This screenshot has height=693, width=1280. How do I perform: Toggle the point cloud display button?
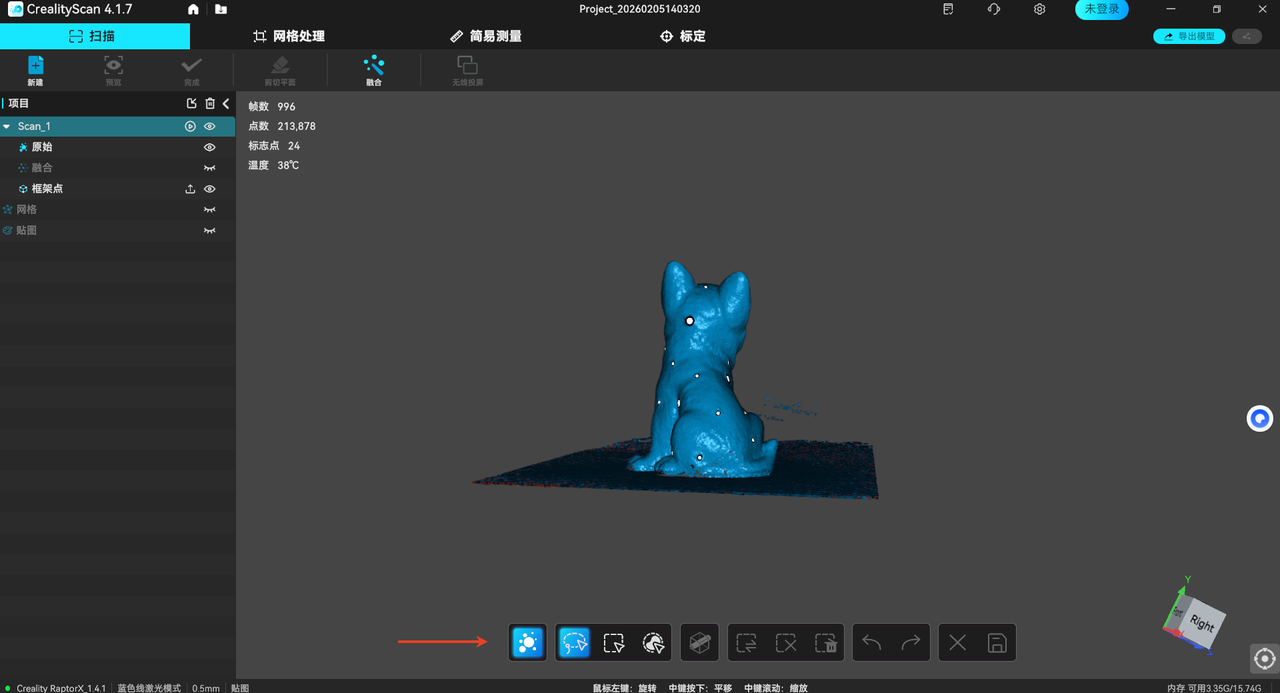pos(528,642)
